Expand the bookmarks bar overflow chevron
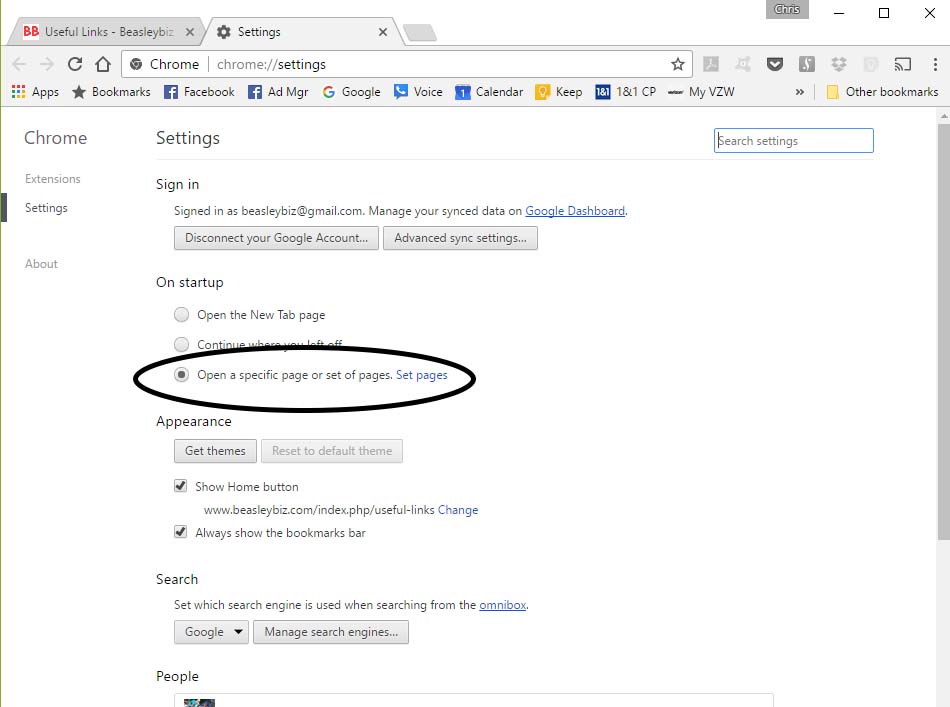Screen dimensions: 950x707 pyautogui.click(x=800, y=91)
